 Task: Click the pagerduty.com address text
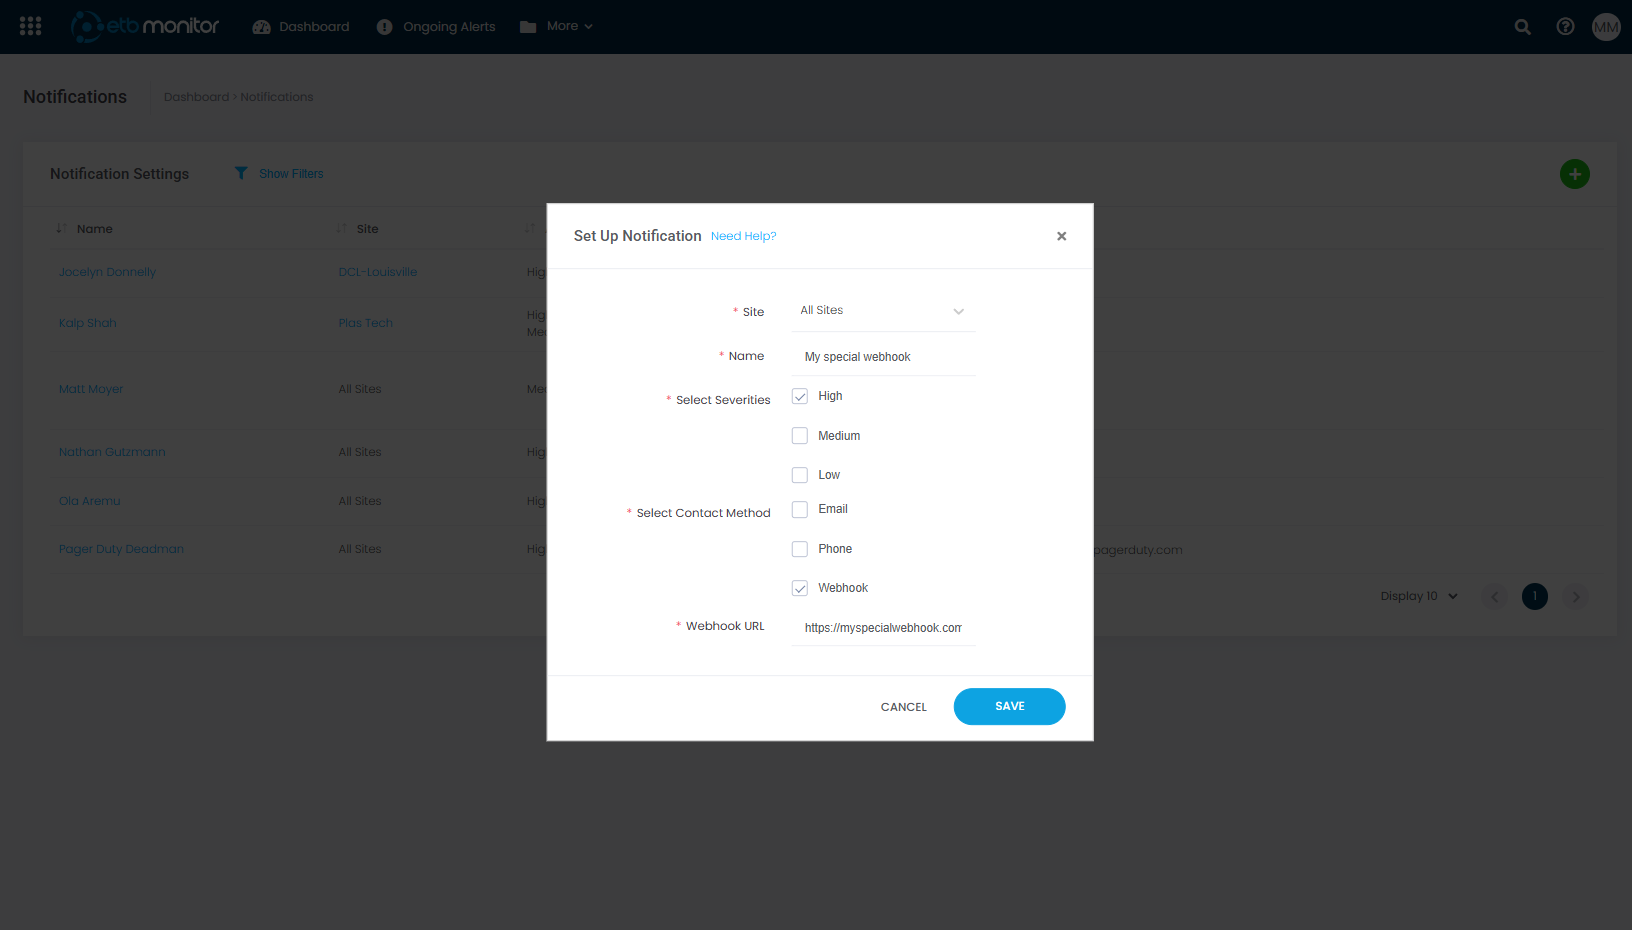click(1138, 550)
